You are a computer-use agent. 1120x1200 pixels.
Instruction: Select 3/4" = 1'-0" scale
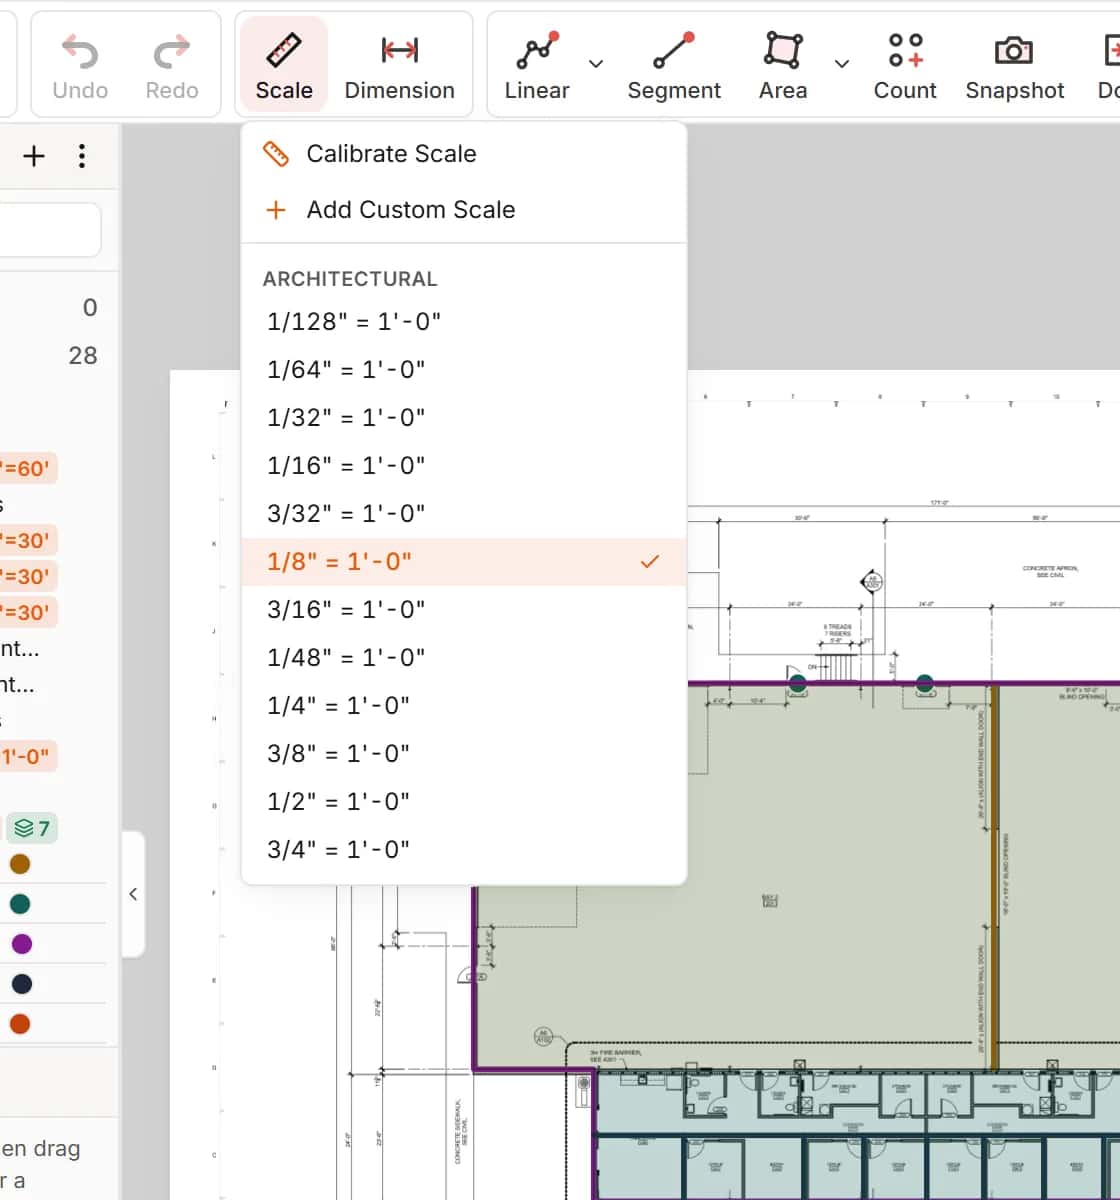pos(464,850)
